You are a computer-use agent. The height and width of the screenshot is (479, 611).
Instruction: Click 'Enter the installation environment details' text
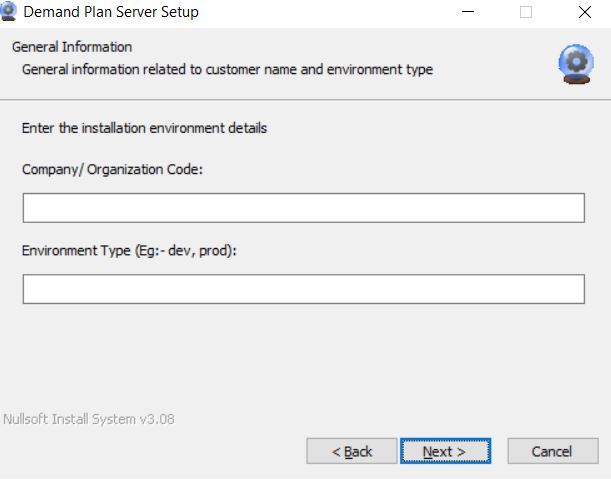pos(144,128)
